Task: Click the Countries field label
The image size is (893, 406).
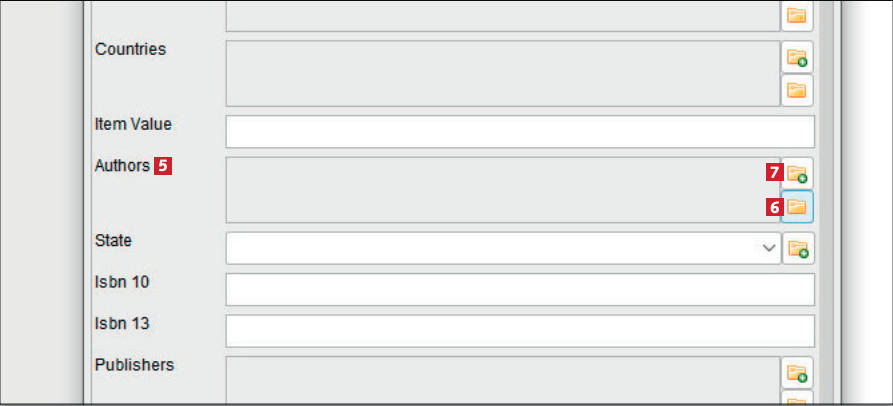Action: coord(130,49)
